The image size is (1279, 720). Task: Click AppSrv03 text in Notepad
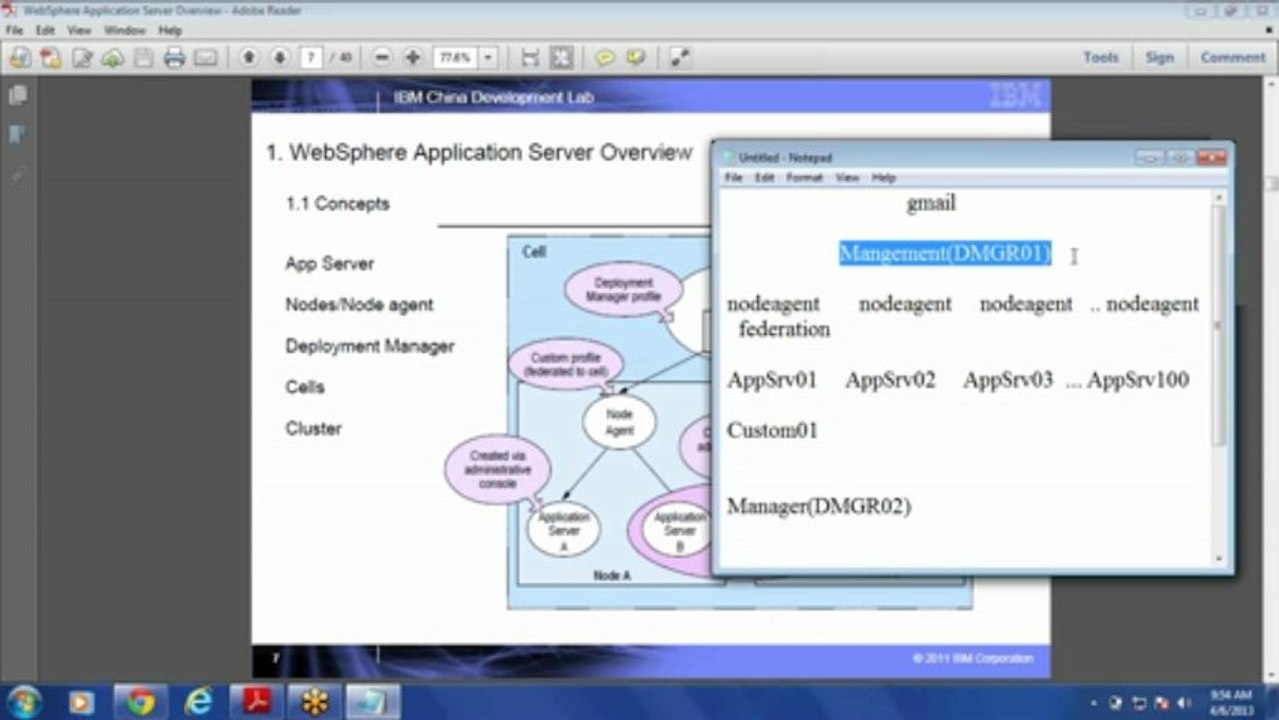(x=1008, y=380)
